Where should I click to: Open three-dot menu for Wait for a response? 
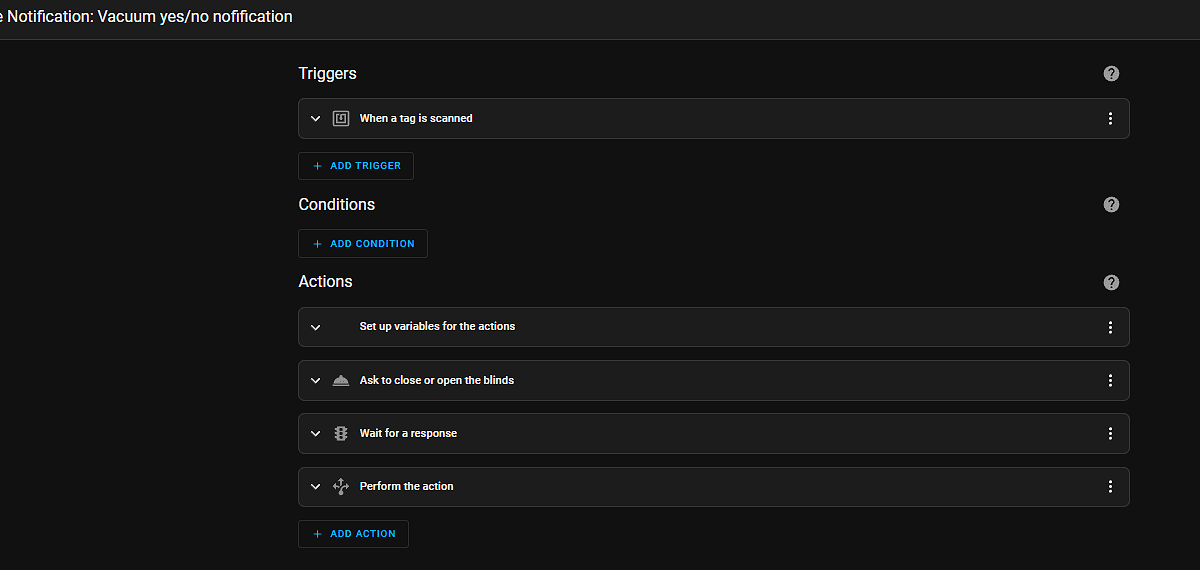(x=1110, y=433)
